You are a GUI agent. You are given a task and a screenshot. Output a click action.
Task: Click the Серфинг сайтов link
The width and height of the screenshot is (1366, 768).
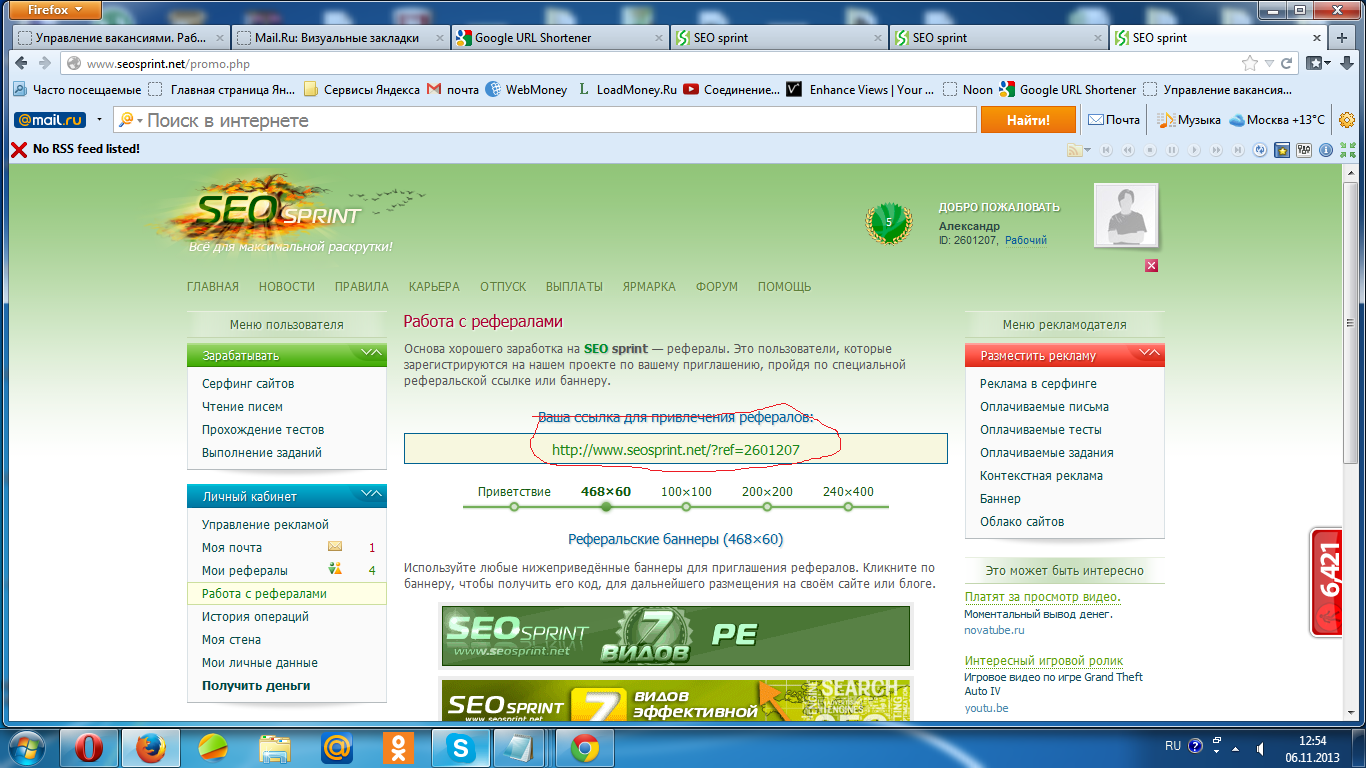[x=248, y=384]
